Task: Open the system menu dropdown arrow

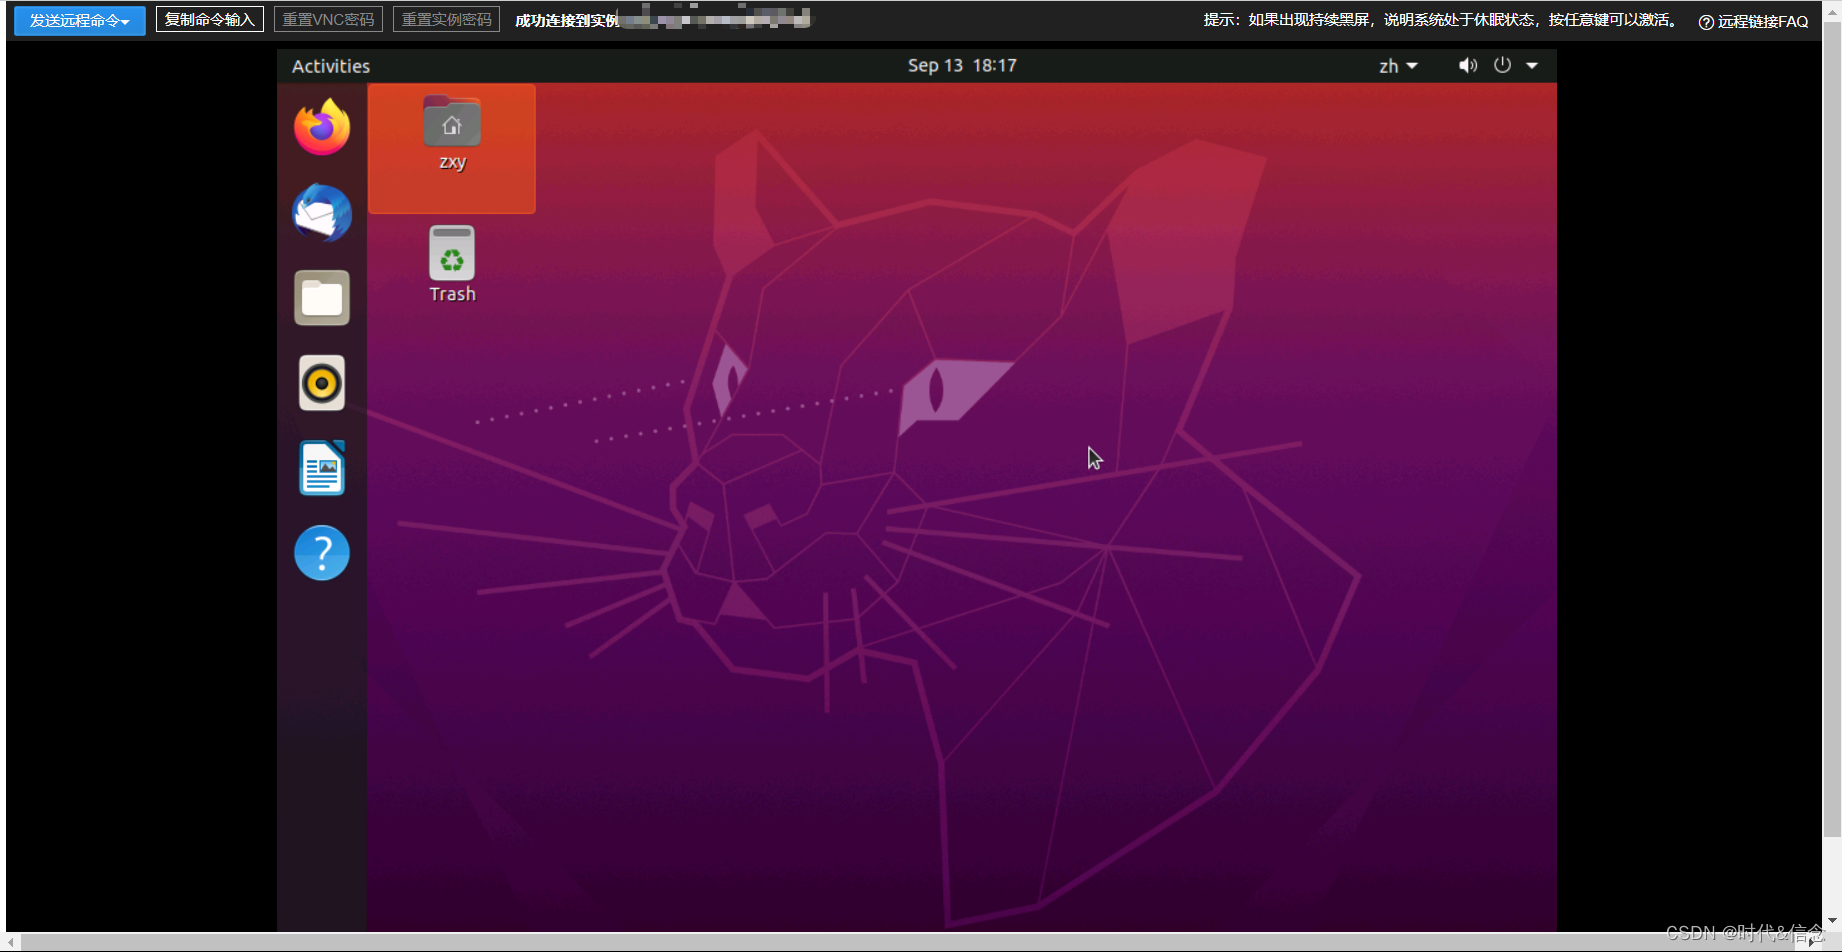Action: click(x=1532, y=66)
